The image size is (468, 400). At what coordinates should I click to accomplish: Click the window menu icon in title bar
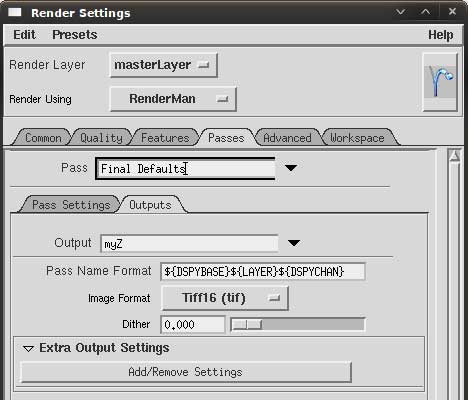(x=15, y=12)
